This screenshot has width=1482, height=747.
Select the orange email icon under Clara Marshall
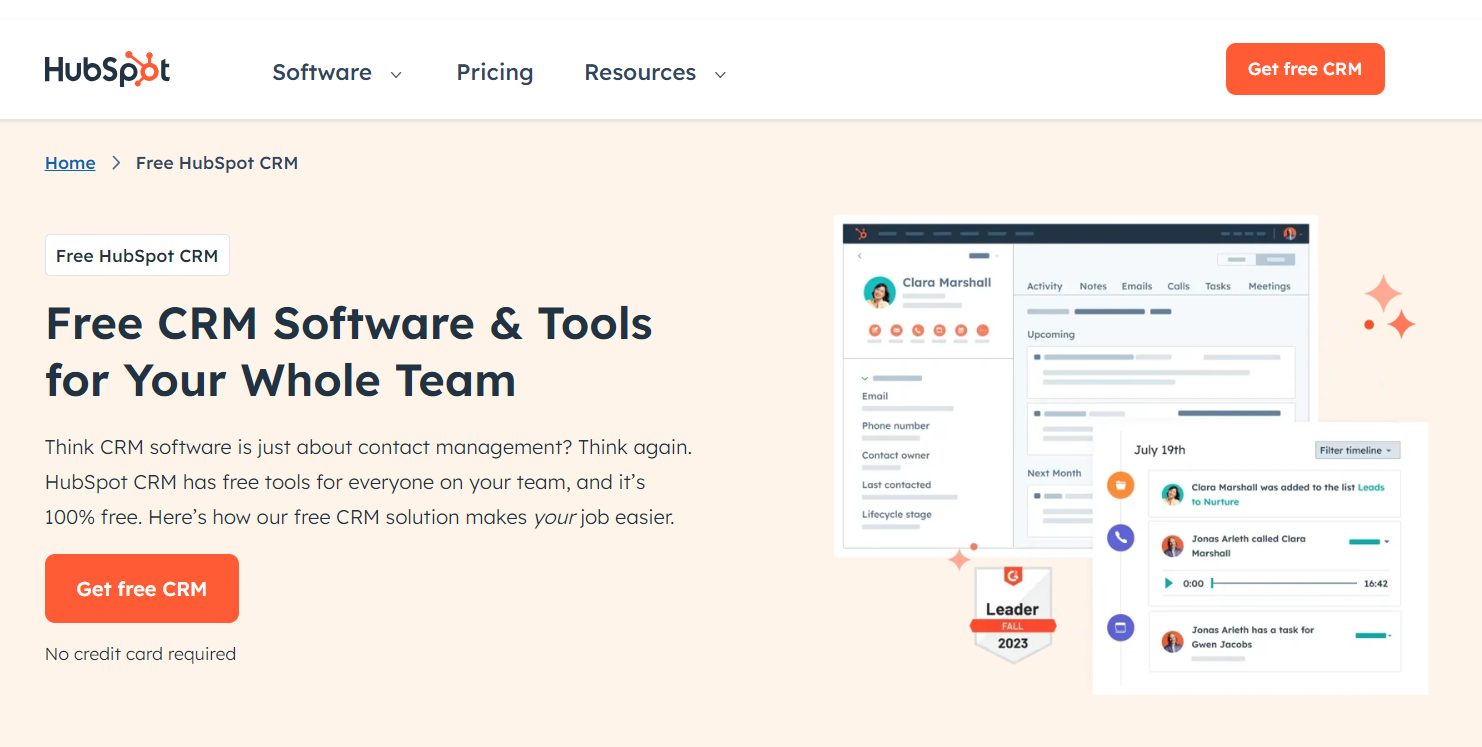[897, 331]
